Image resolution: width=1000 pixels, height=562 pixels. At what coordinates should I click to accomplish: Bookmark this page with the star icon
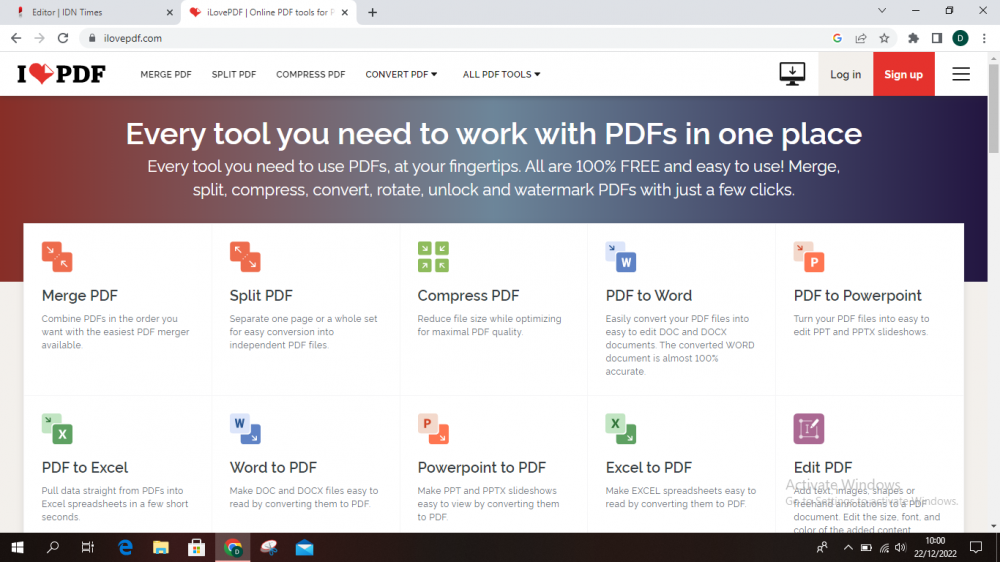pos(884,38)
